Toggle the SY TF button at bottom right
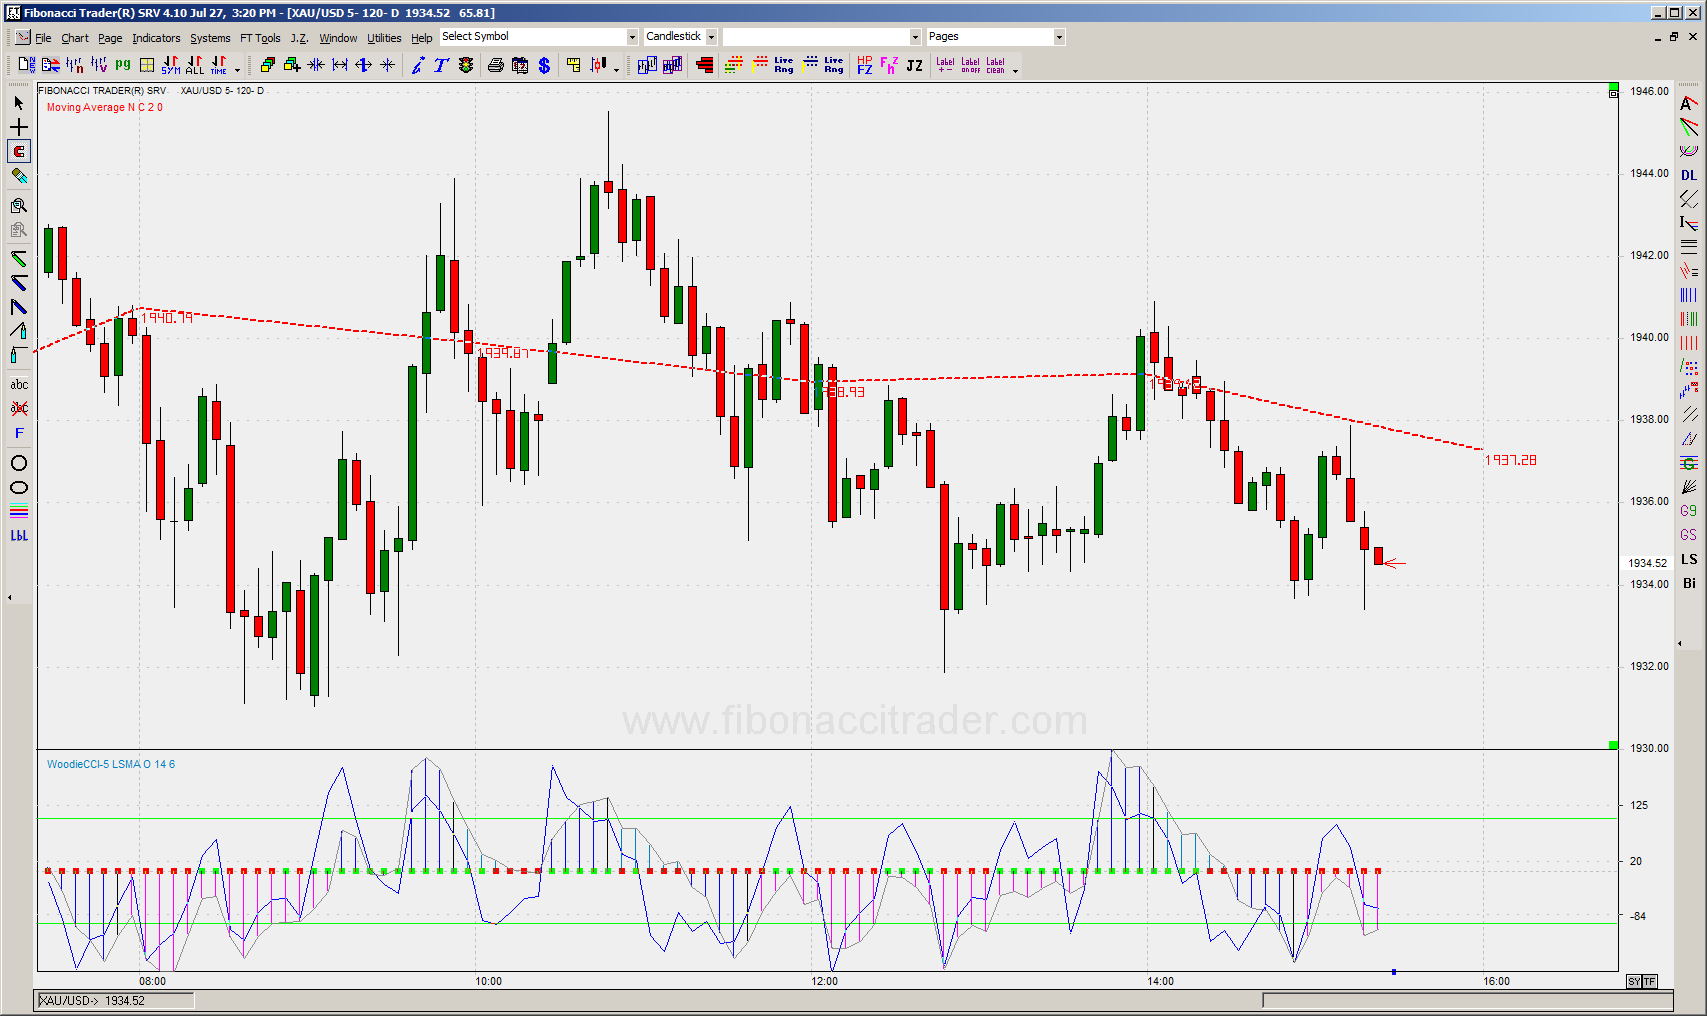The width and height of the screenshot is (1707, 1016). coord(1642,981)
